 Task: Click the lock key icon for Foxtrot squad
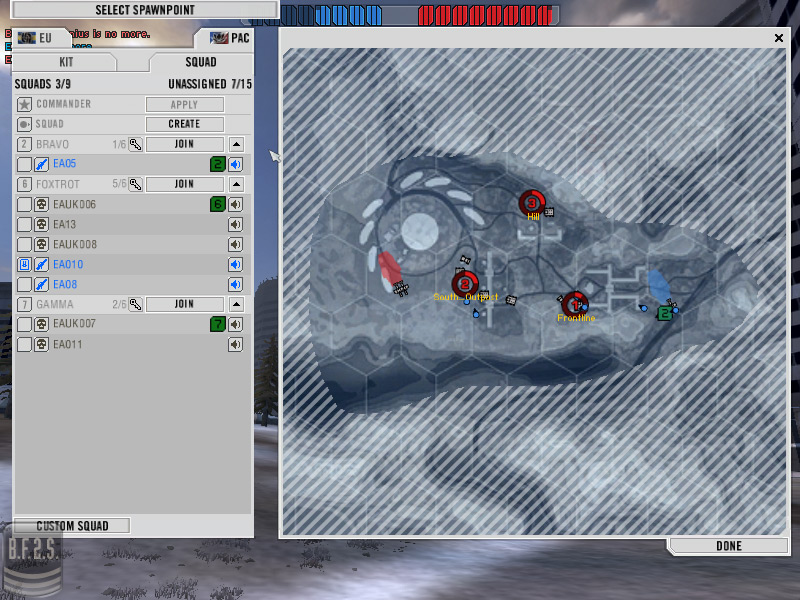click(x=135, y=184)
